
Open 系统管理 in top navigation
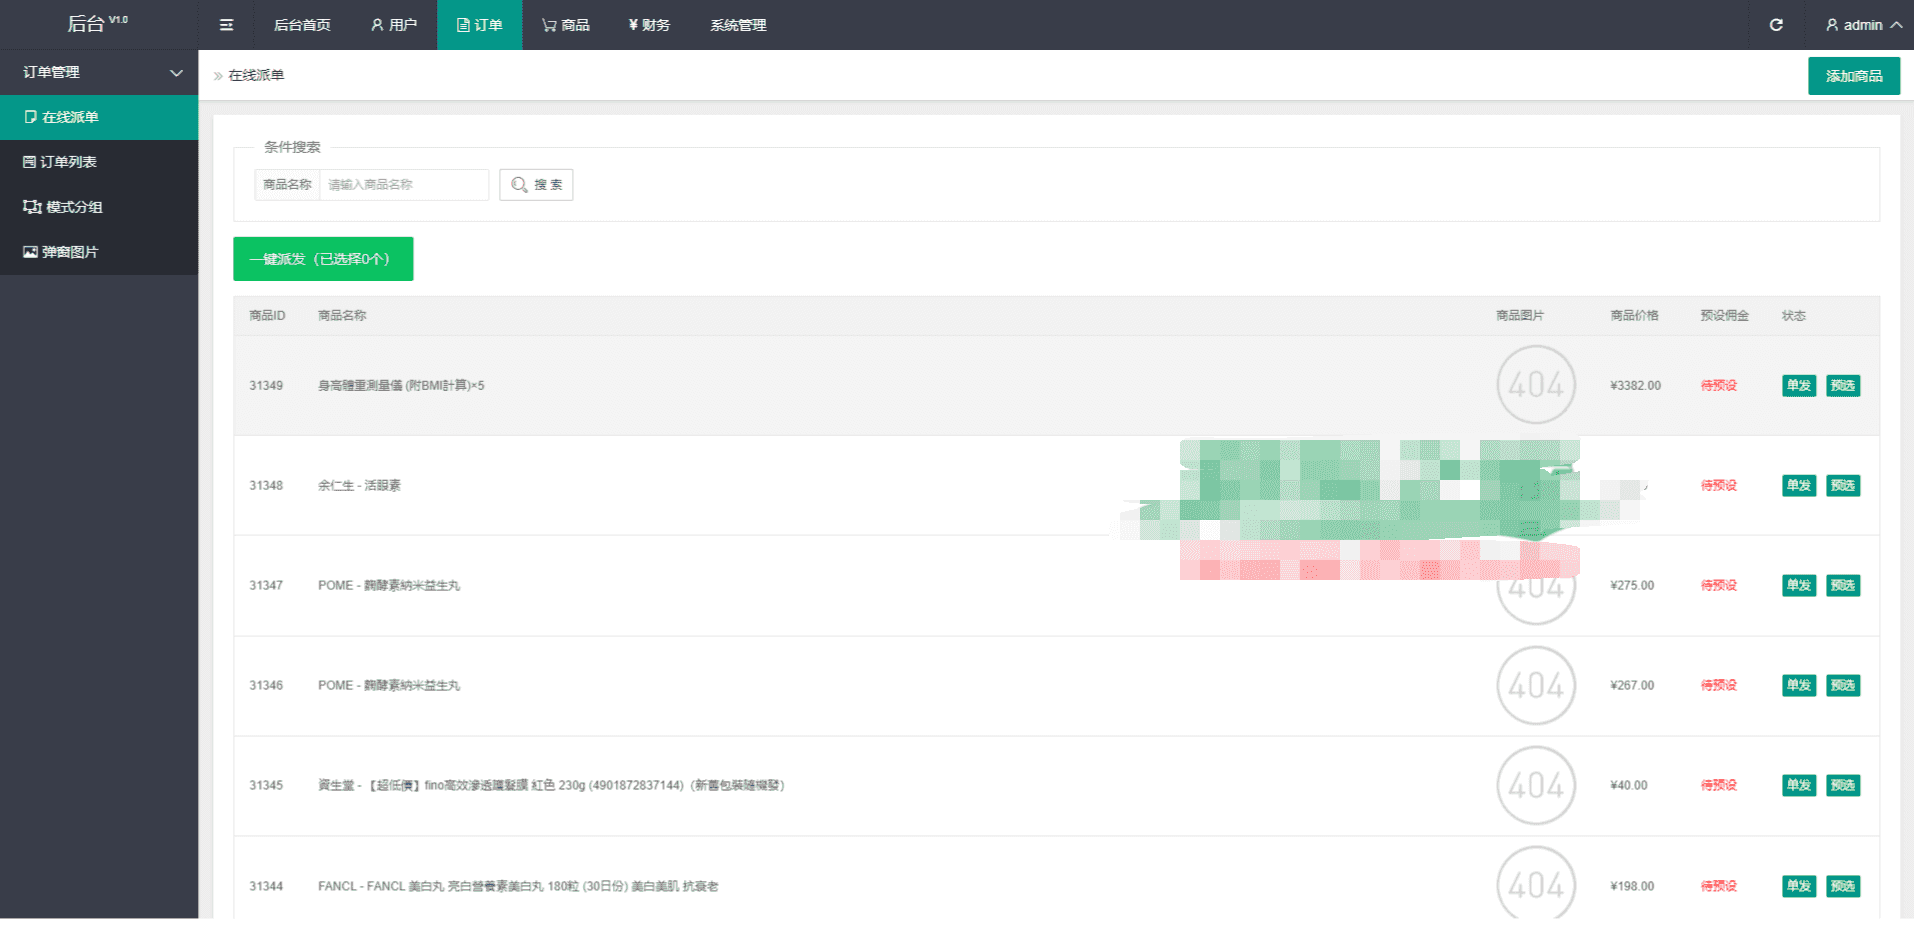pyautogui.click(x=738, y=25)
